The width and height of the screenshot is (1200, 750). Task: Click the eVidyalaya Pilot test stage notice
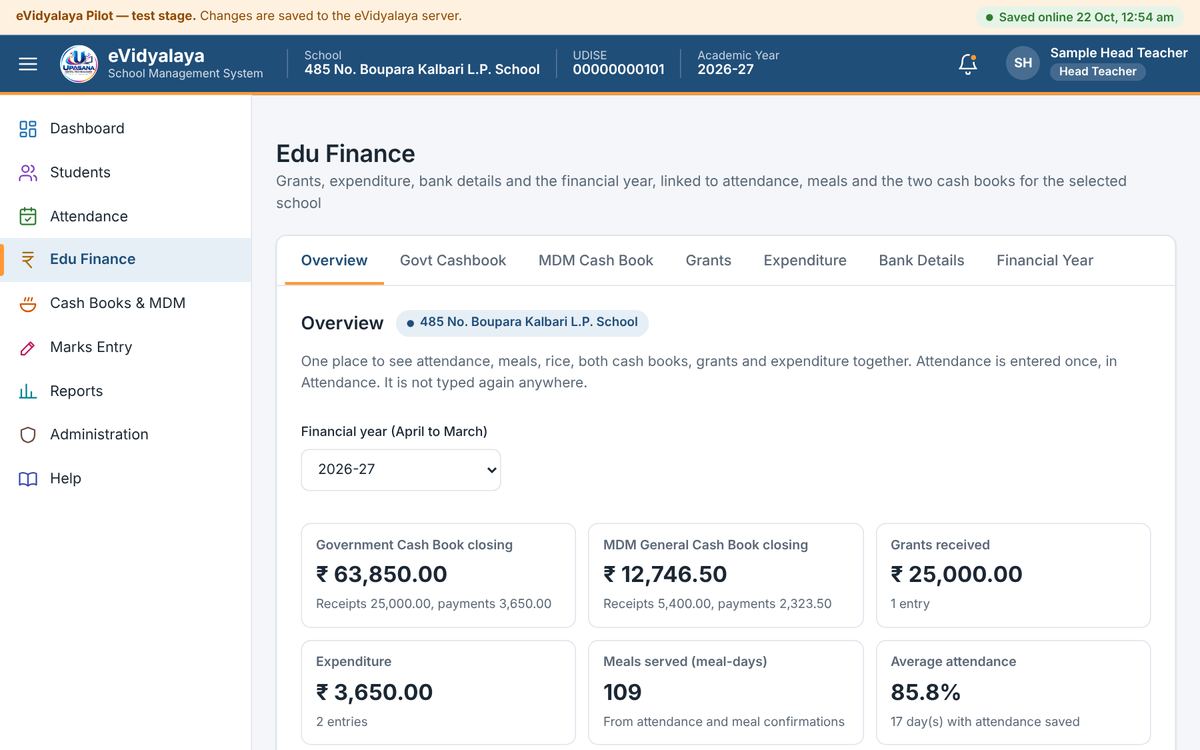click(239, 17)
